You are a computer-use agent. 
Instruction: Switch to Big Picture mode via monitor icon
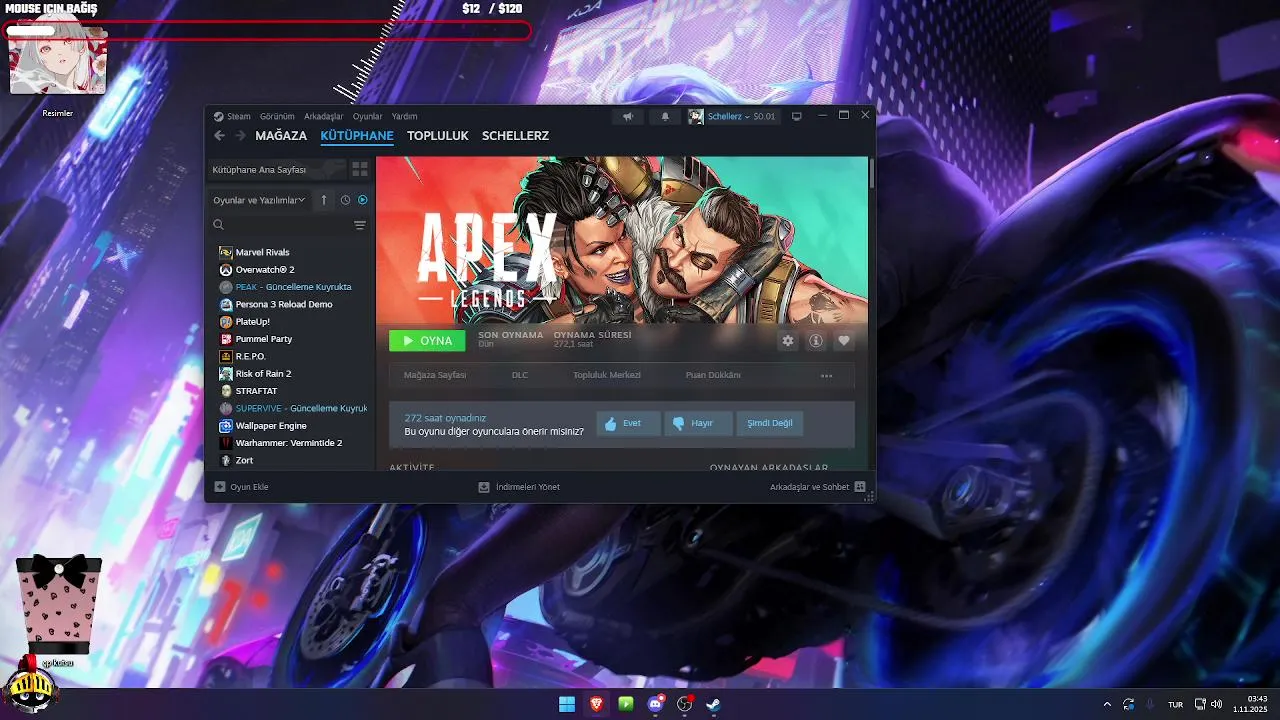797,116
